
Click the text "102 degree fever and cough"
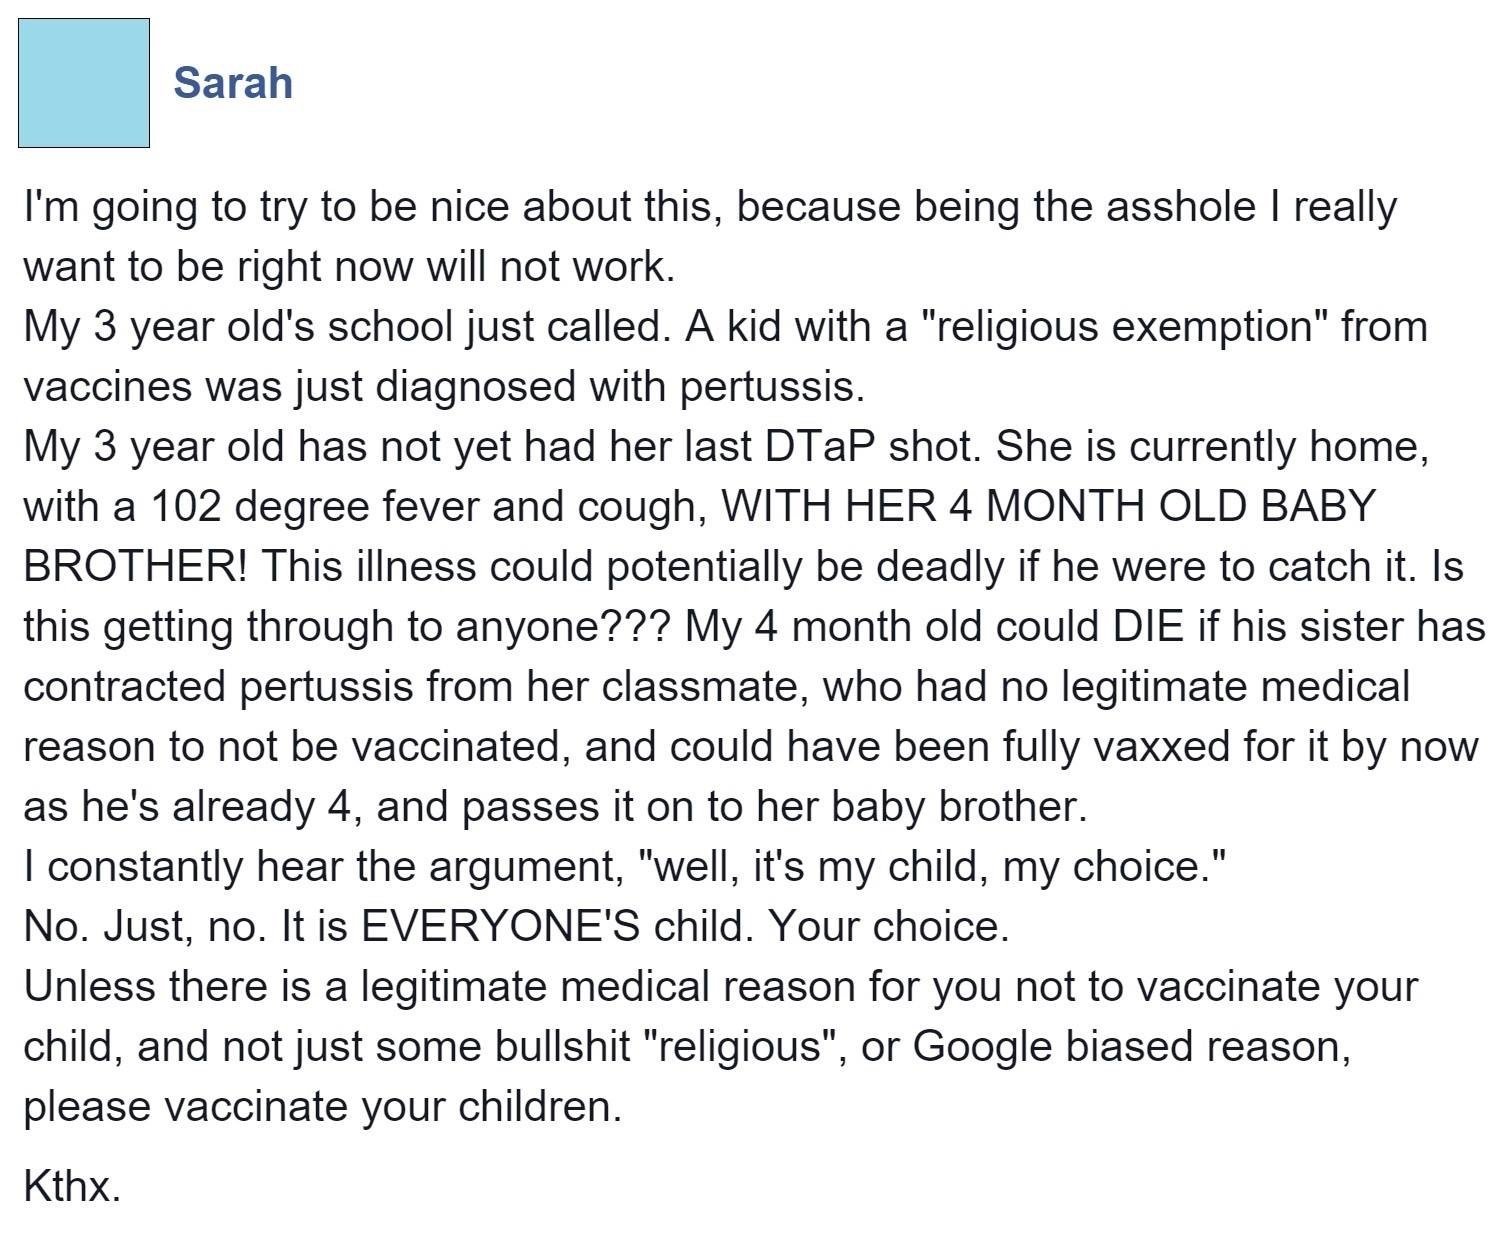click(x=428, y=507)
